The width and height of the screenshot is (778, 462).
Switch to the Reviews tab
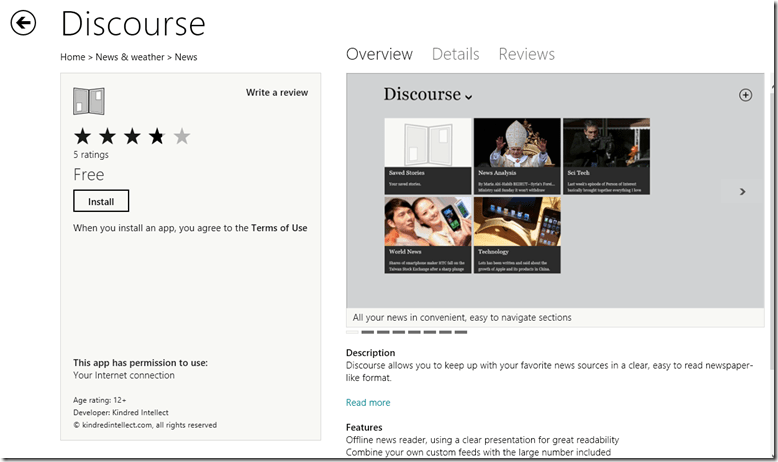pyautogui.click(x=526, y=54)
